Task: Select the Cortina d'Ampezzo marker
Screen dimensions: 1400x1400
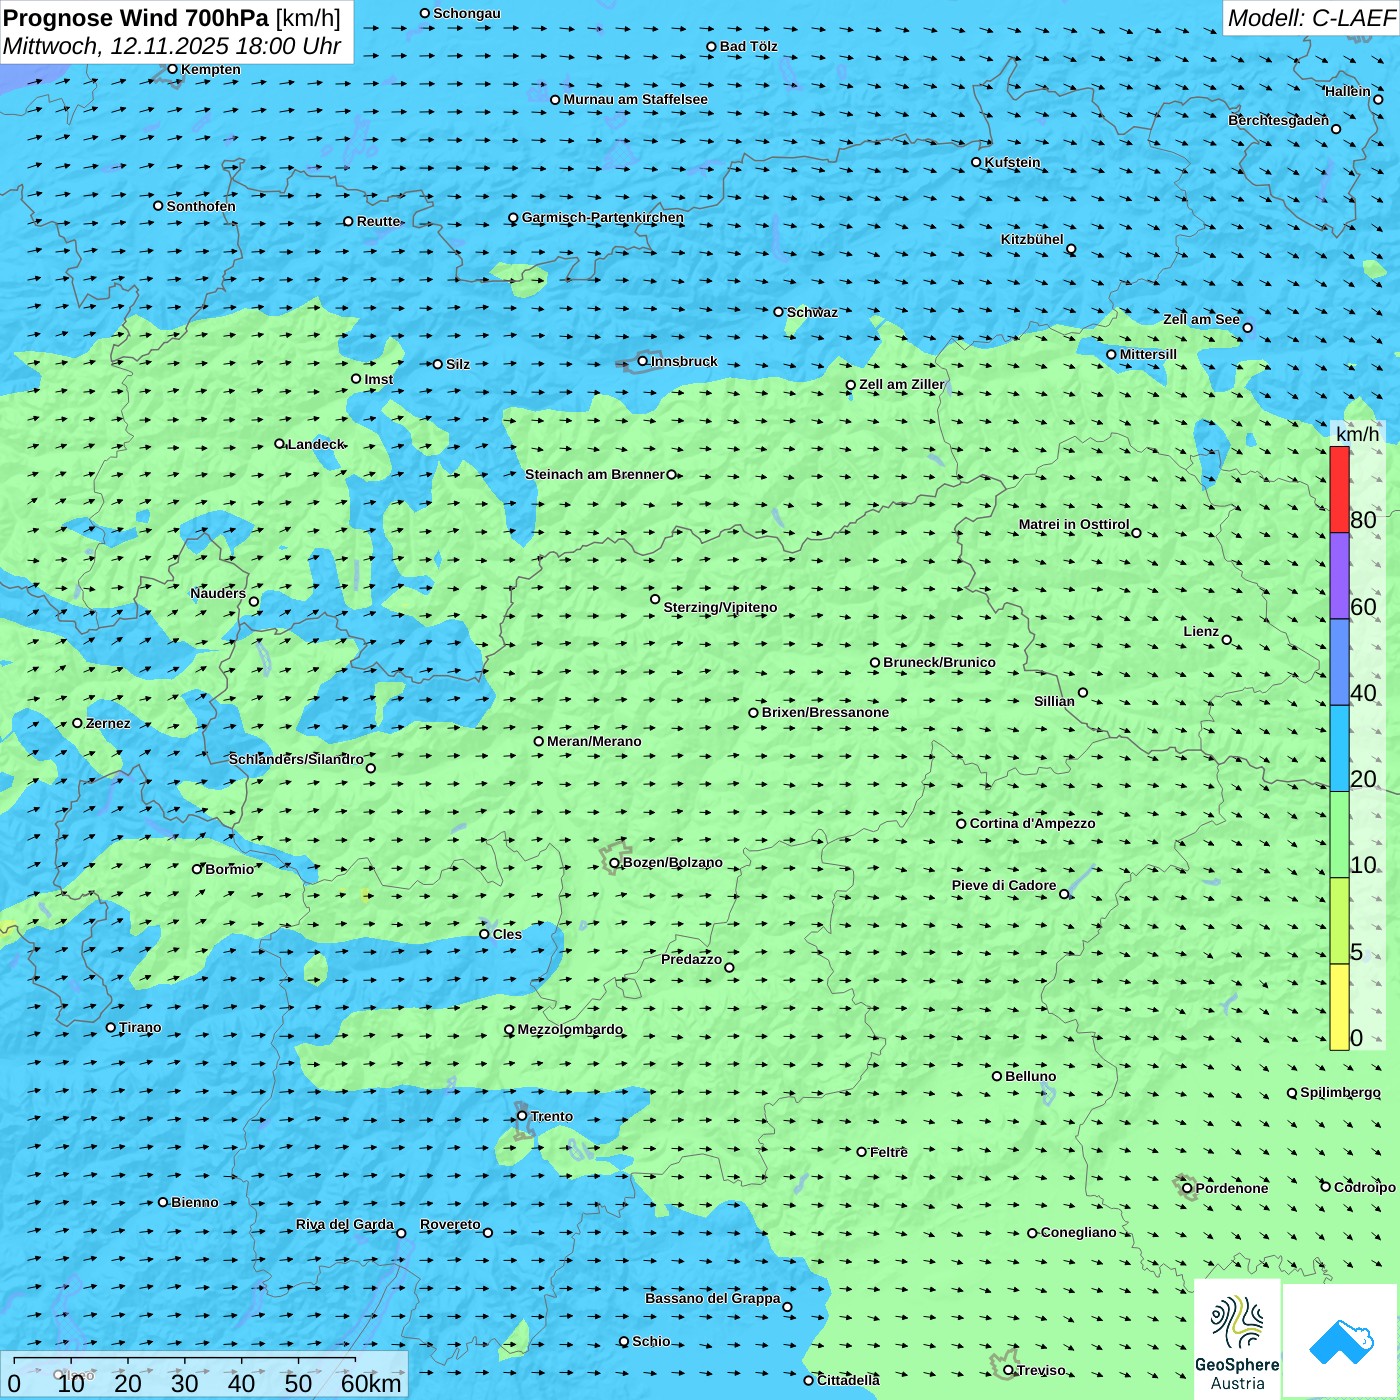Action: click(x=961, y=824)
